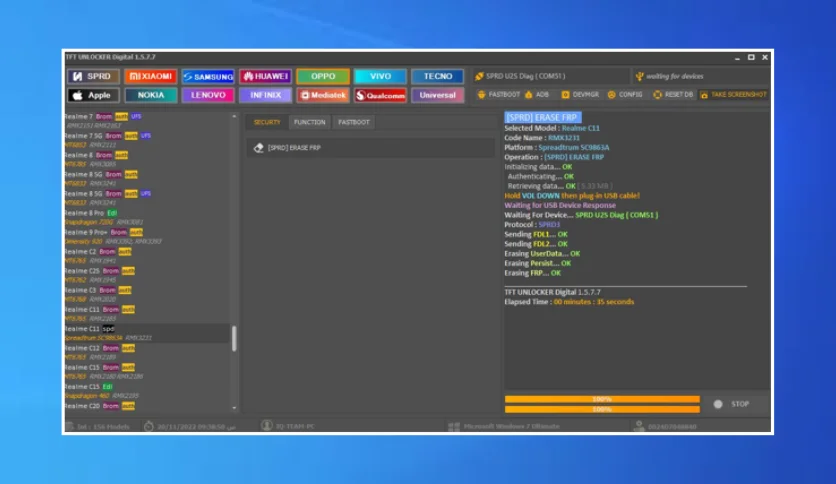Click the Hold VOL DOWN instruction line

tap(572, 196)
